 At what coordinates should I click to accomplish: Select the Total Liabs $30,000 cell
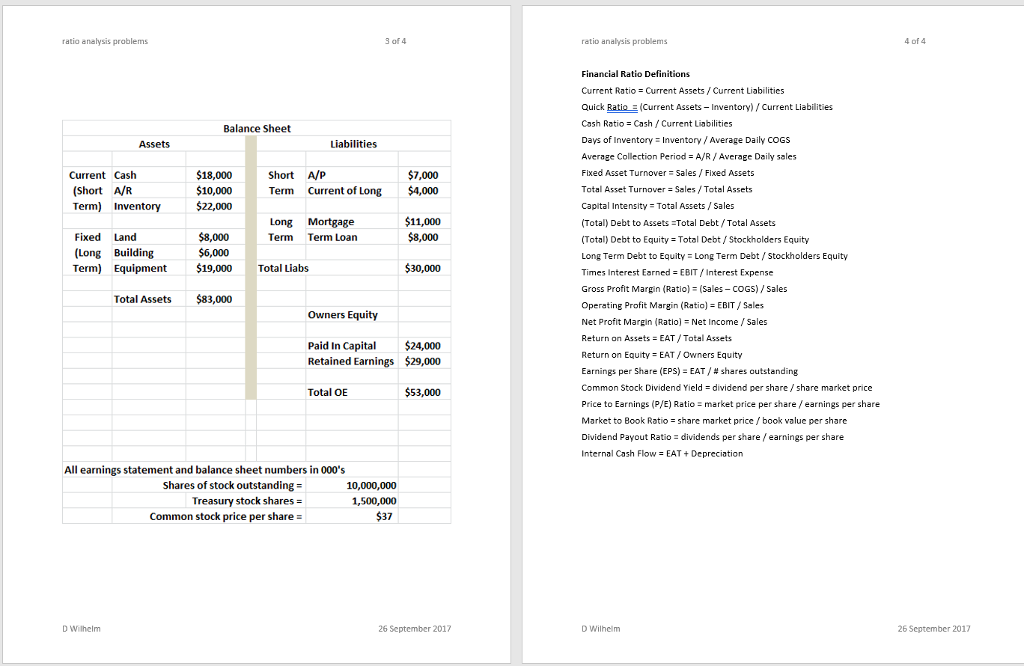click(x=423, y=267)
